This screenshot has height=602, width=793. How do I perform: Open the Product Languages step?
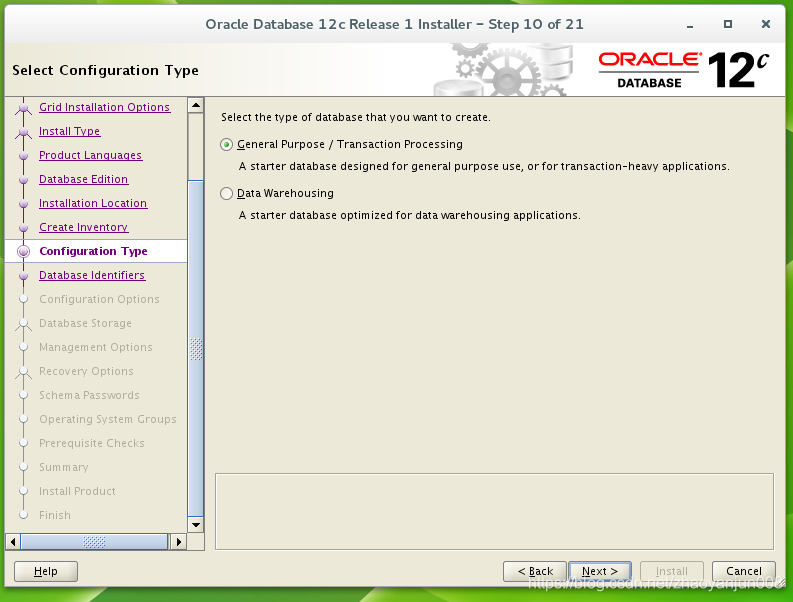pos(91,155)
